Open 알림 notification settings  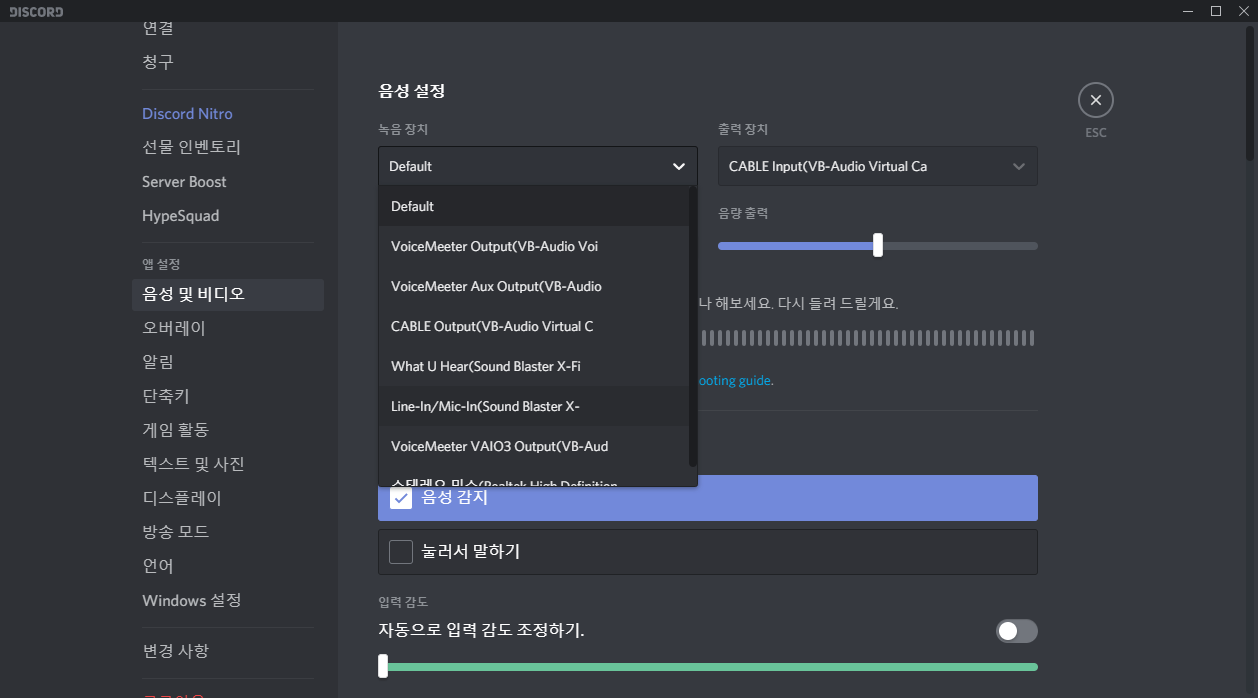[x=158, y=362]
